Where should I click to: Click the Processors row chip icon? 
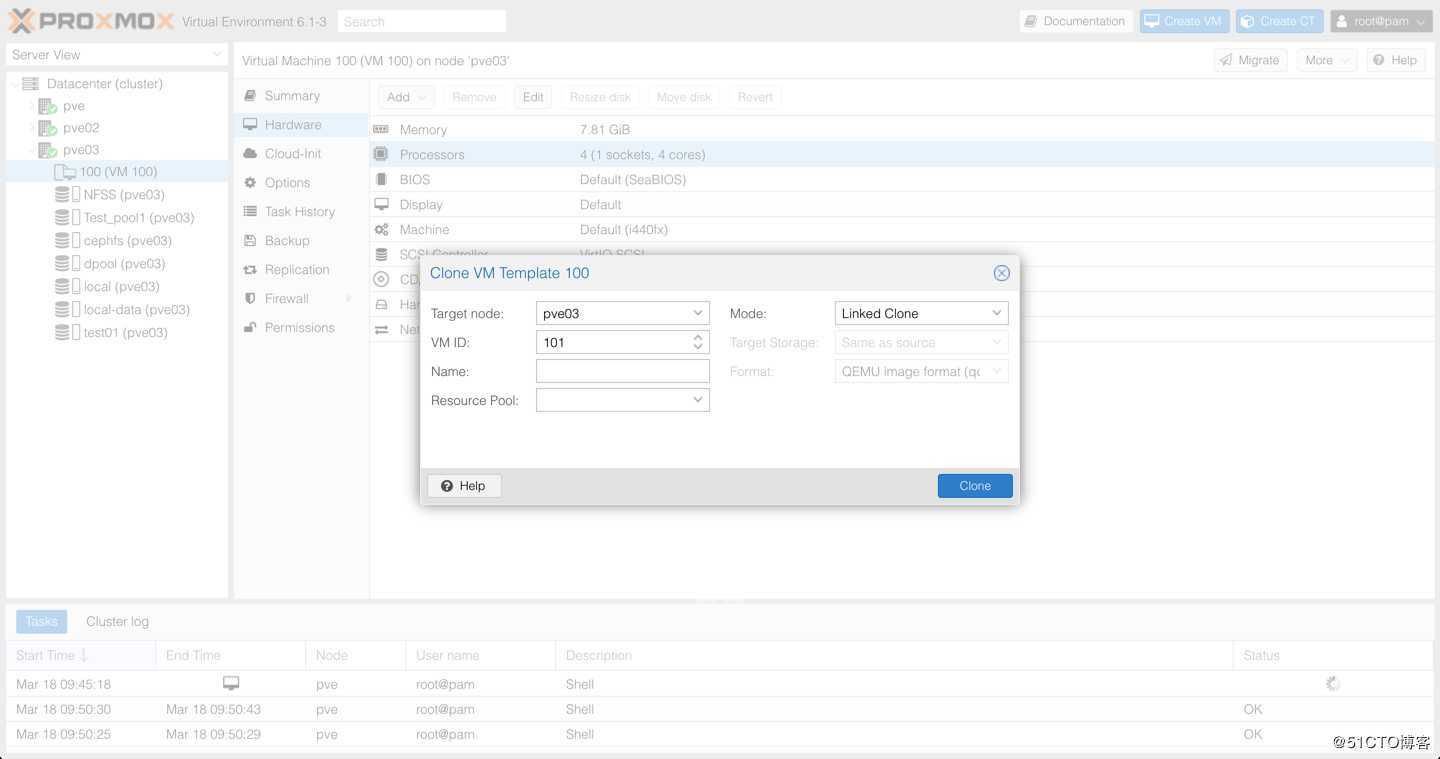381,155
